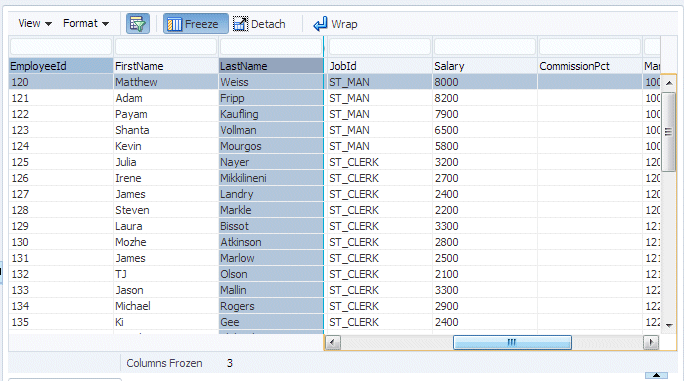Click the LastName filter field
Viewport: 684px width, 381px height.
(271, 46)
